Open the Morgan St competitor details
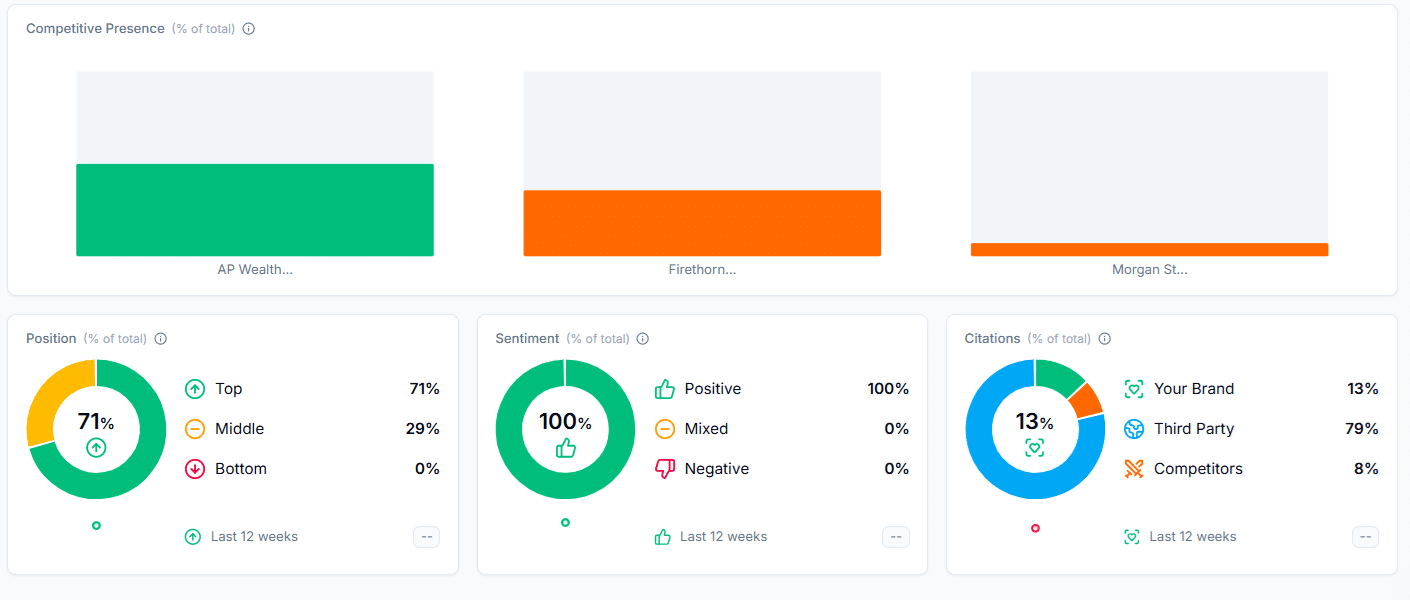The image size is (1410, 600). coord(1149,268)
